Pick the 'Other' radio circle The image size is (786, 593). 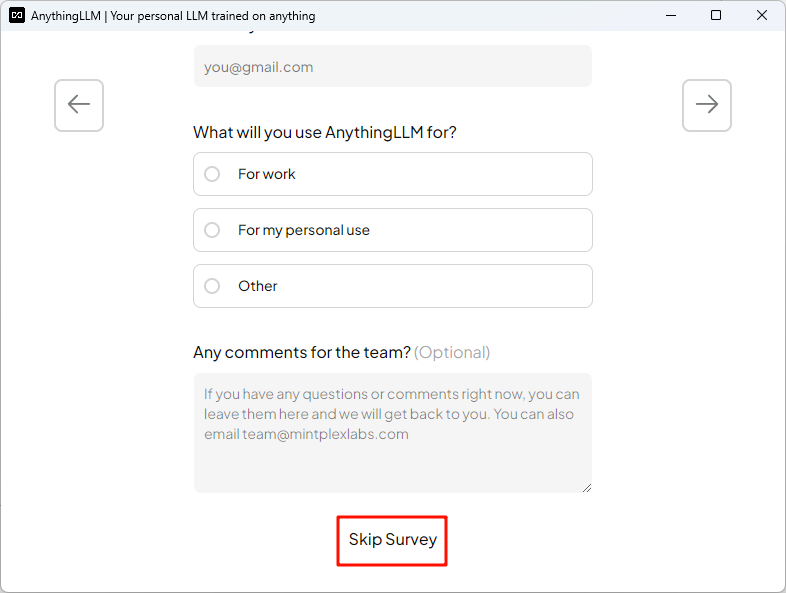coord(212,286)
